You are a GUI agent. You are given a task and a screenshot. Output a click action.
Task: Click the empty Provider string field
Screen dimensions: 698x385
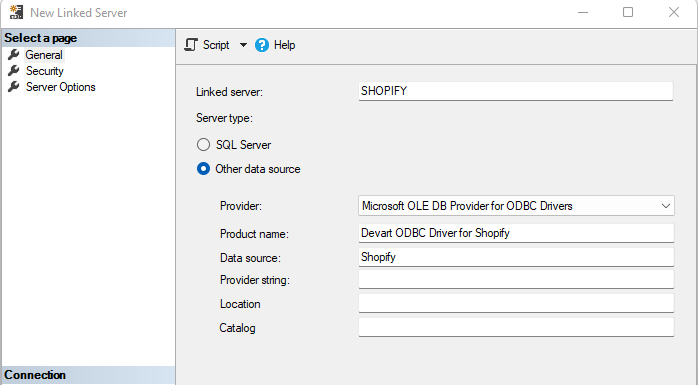click(516, 280)
